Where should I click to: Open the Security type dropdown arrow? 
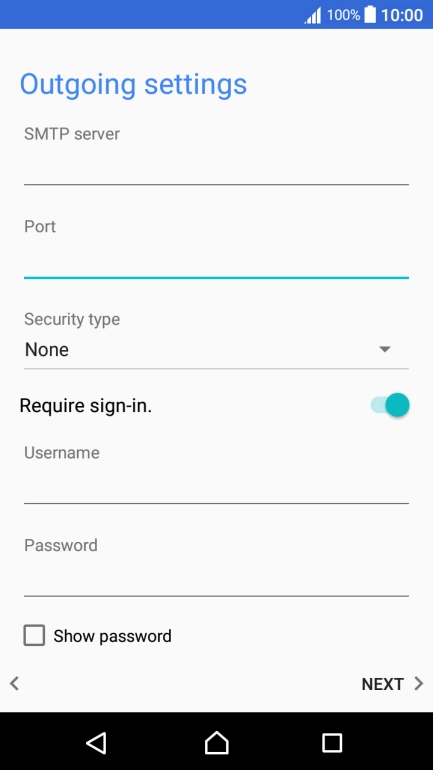click(x=385, y=349)
